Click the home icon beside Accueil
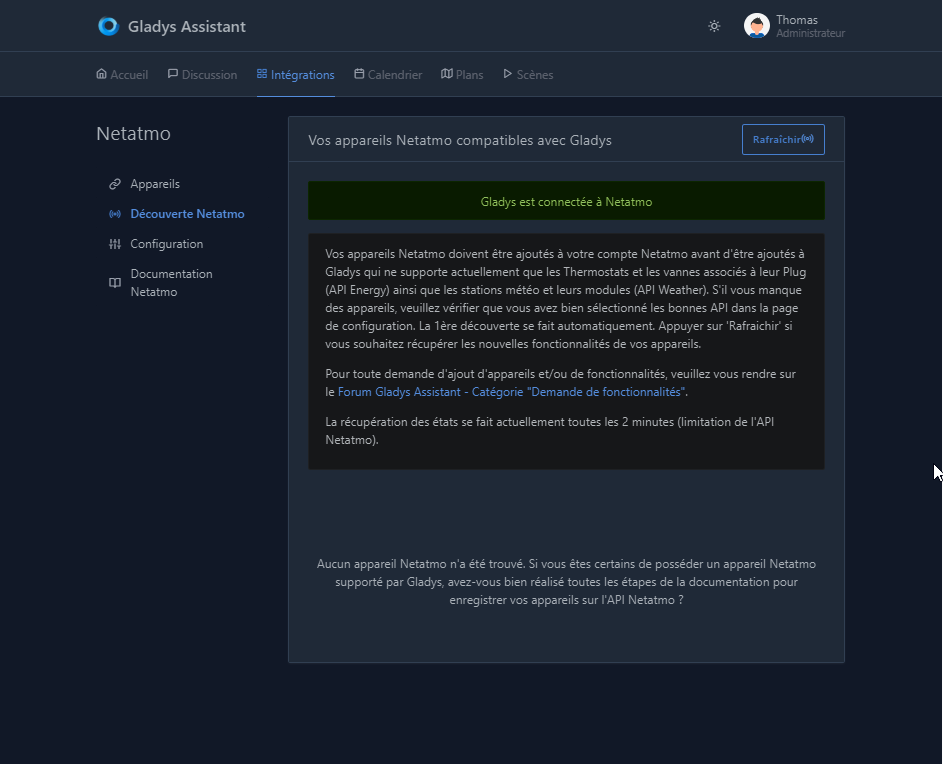The width and height of the screenshot is (943, 764). tap(101, 73)
